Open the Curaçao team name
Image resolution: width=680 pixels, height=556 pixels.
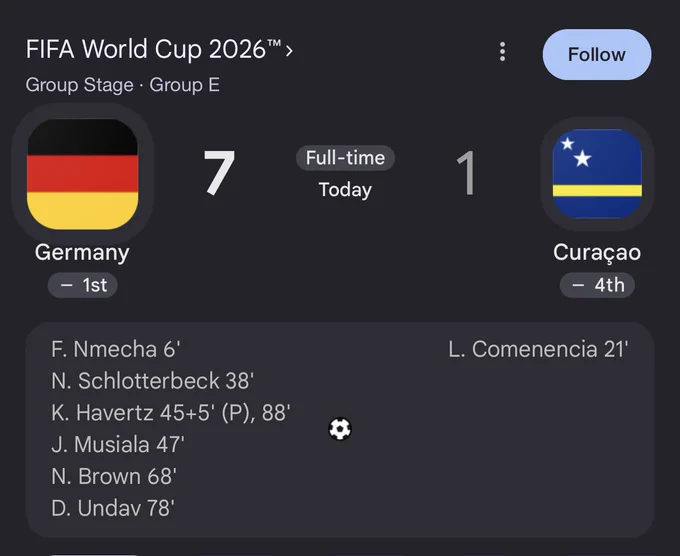click(x=597, y=252)
